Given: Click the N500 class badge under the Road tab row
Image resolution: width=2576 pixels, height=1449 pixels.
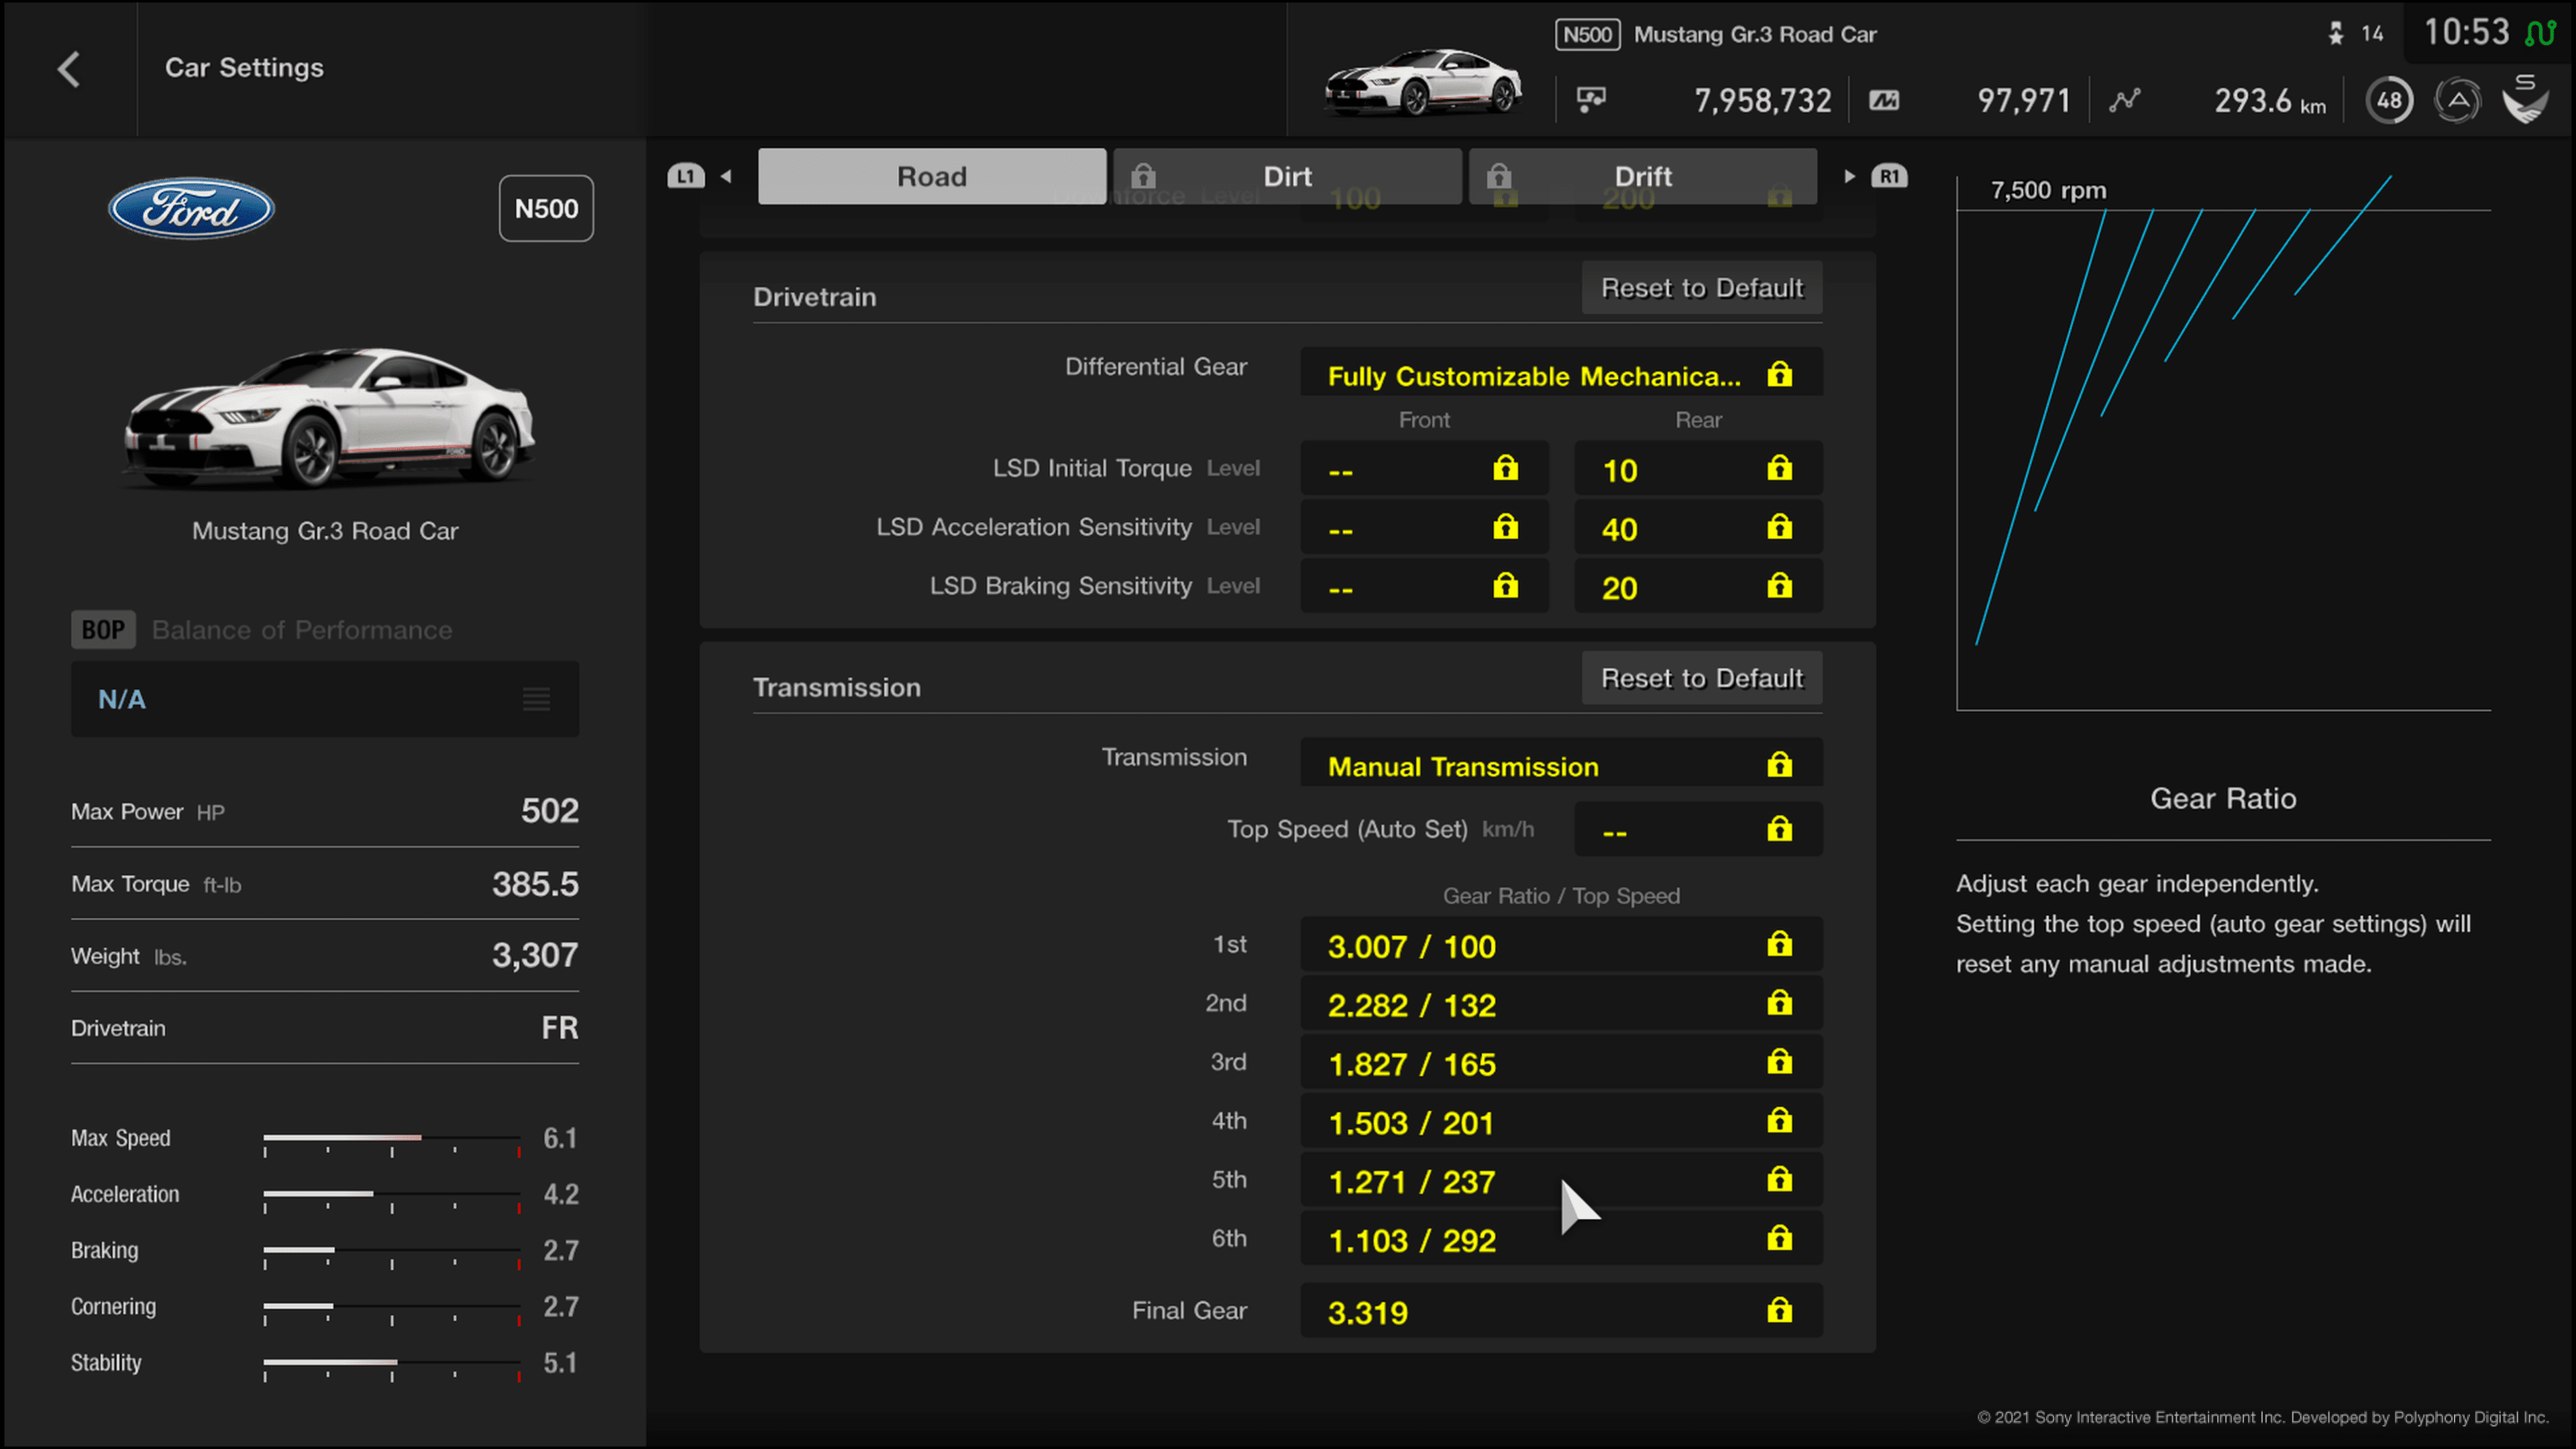Looking at the screenshot, I should pos(546,208).
